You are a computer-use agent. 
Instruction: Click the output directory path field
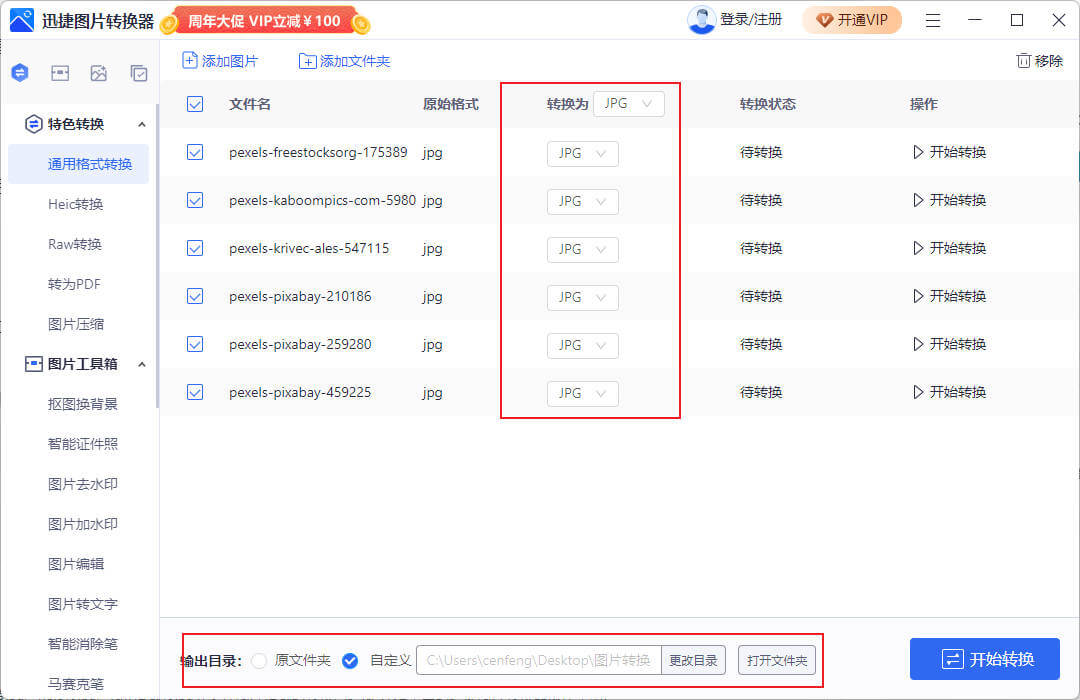(x=538, y=660)
